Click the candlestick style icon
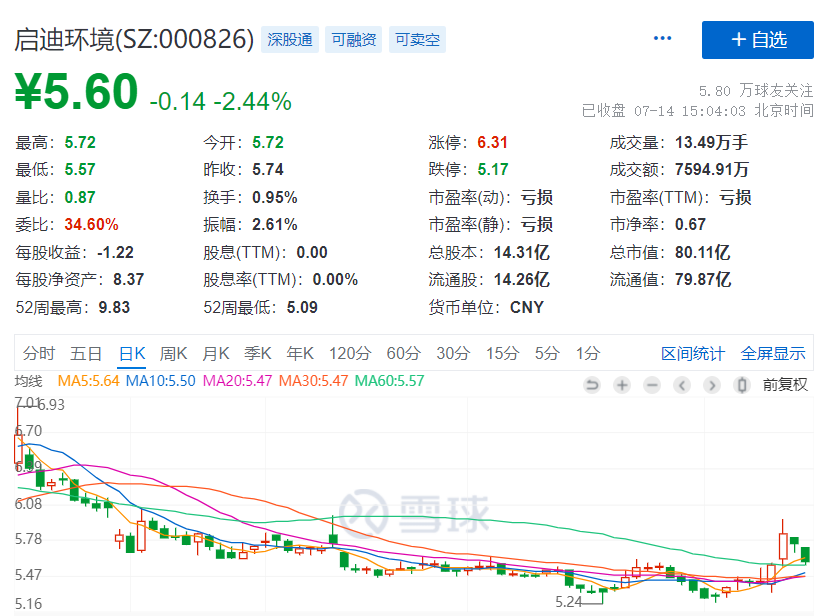This screenshot has width=831, height=616. tap(742, 385)
